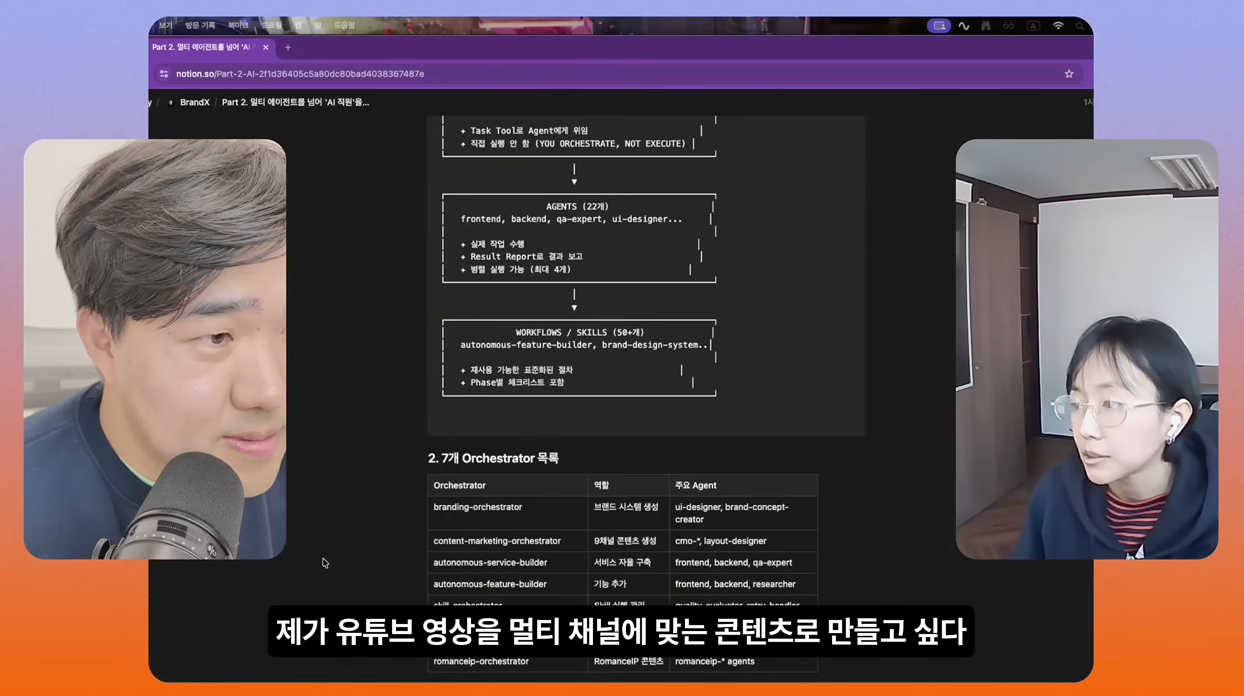
Task: Open Spotlight via the magnifier menu bar icon
Action: click(1080, 25)
